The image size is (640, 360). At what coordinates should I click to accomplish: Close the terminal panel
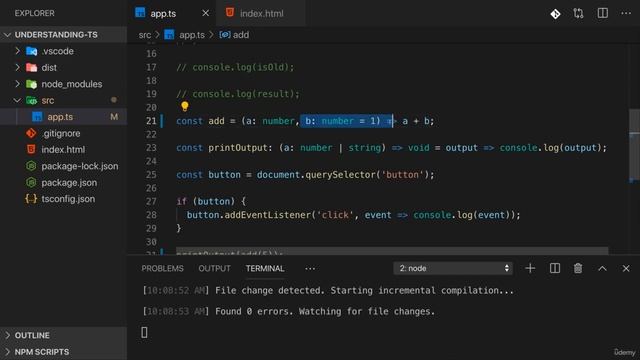point(626,269)
